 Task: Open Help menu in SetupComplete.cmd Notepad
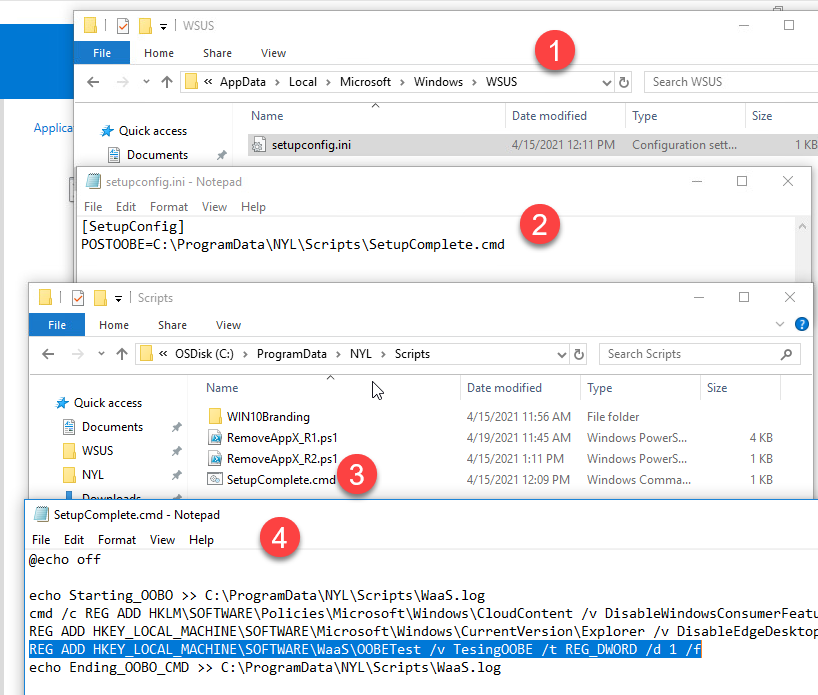(x=201, y=540)
